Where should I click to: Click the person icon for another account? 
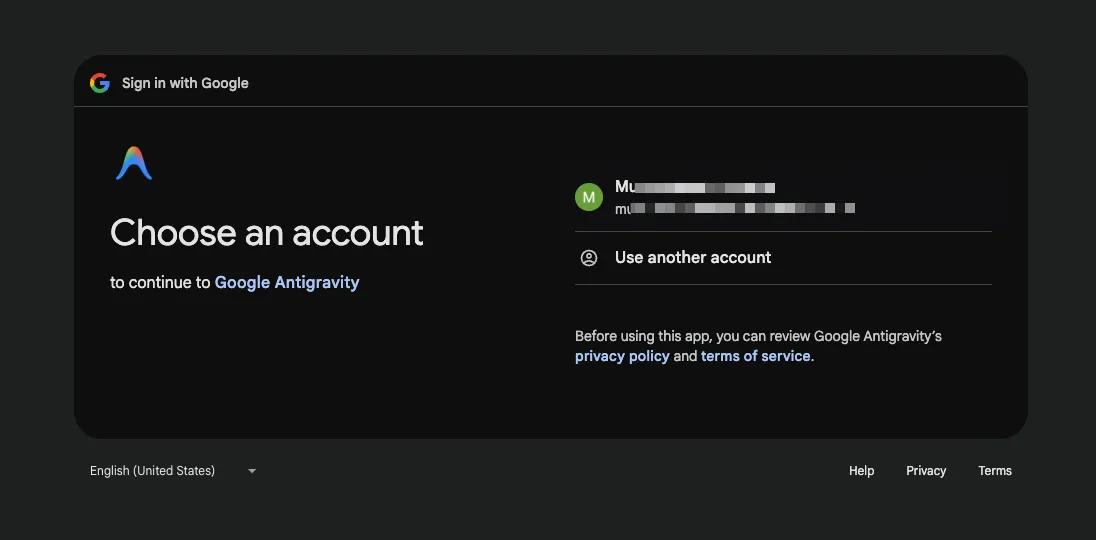tap(589, 258)
